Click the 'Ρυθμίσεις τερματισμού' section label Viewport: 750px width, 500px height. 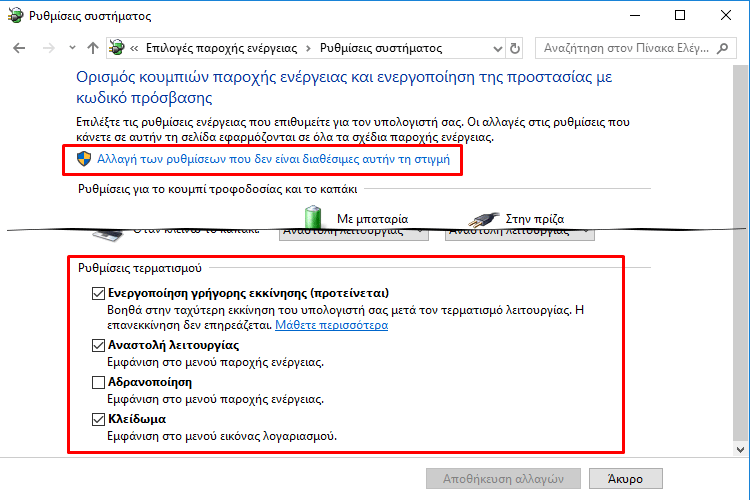click(140, 268)
